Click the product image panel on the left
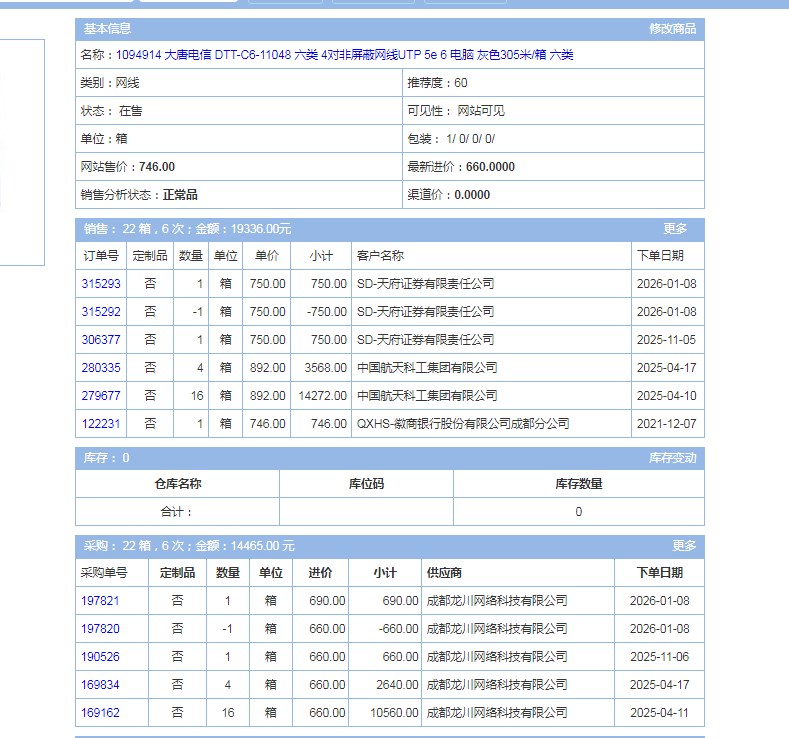 point(22,152)
